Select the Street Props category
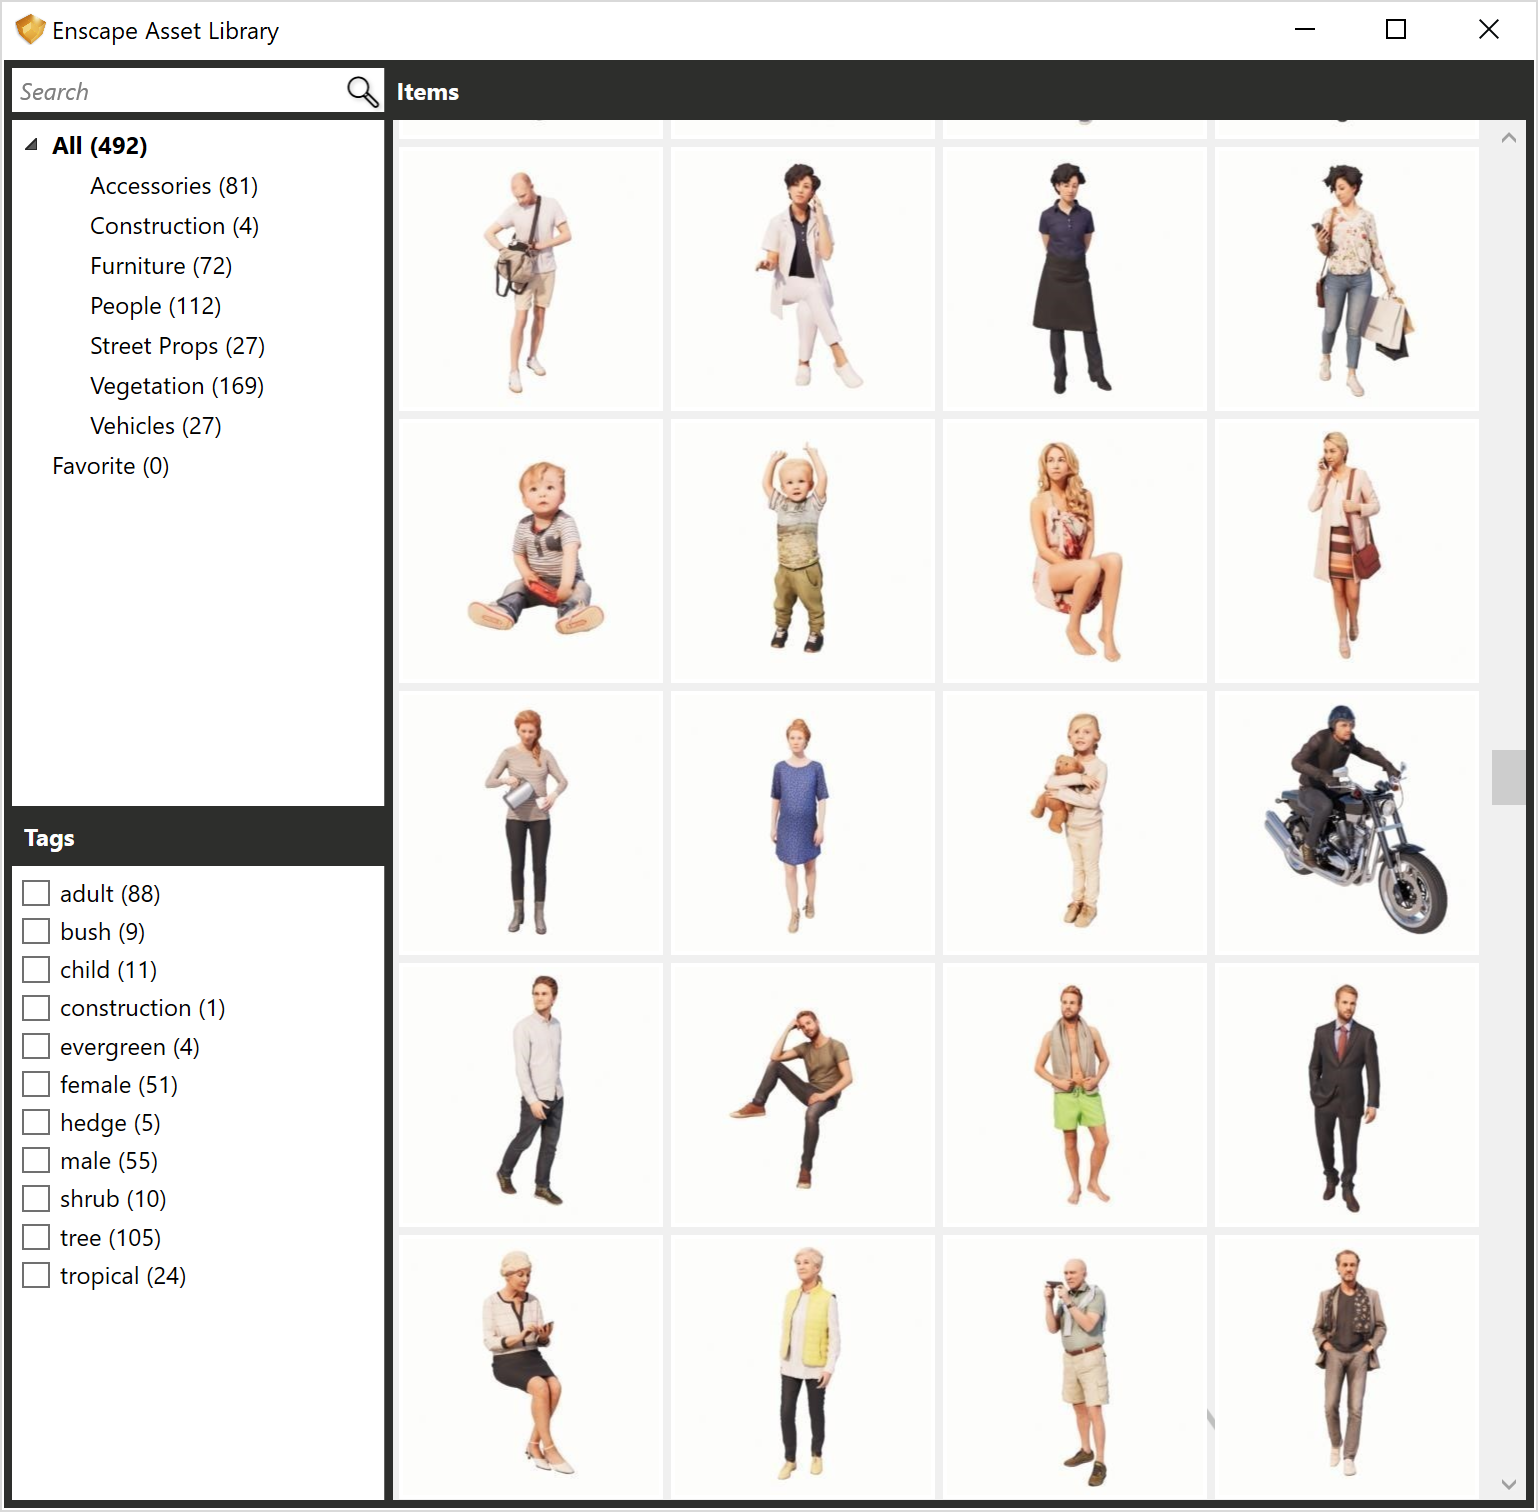 [x=176, y=345]
